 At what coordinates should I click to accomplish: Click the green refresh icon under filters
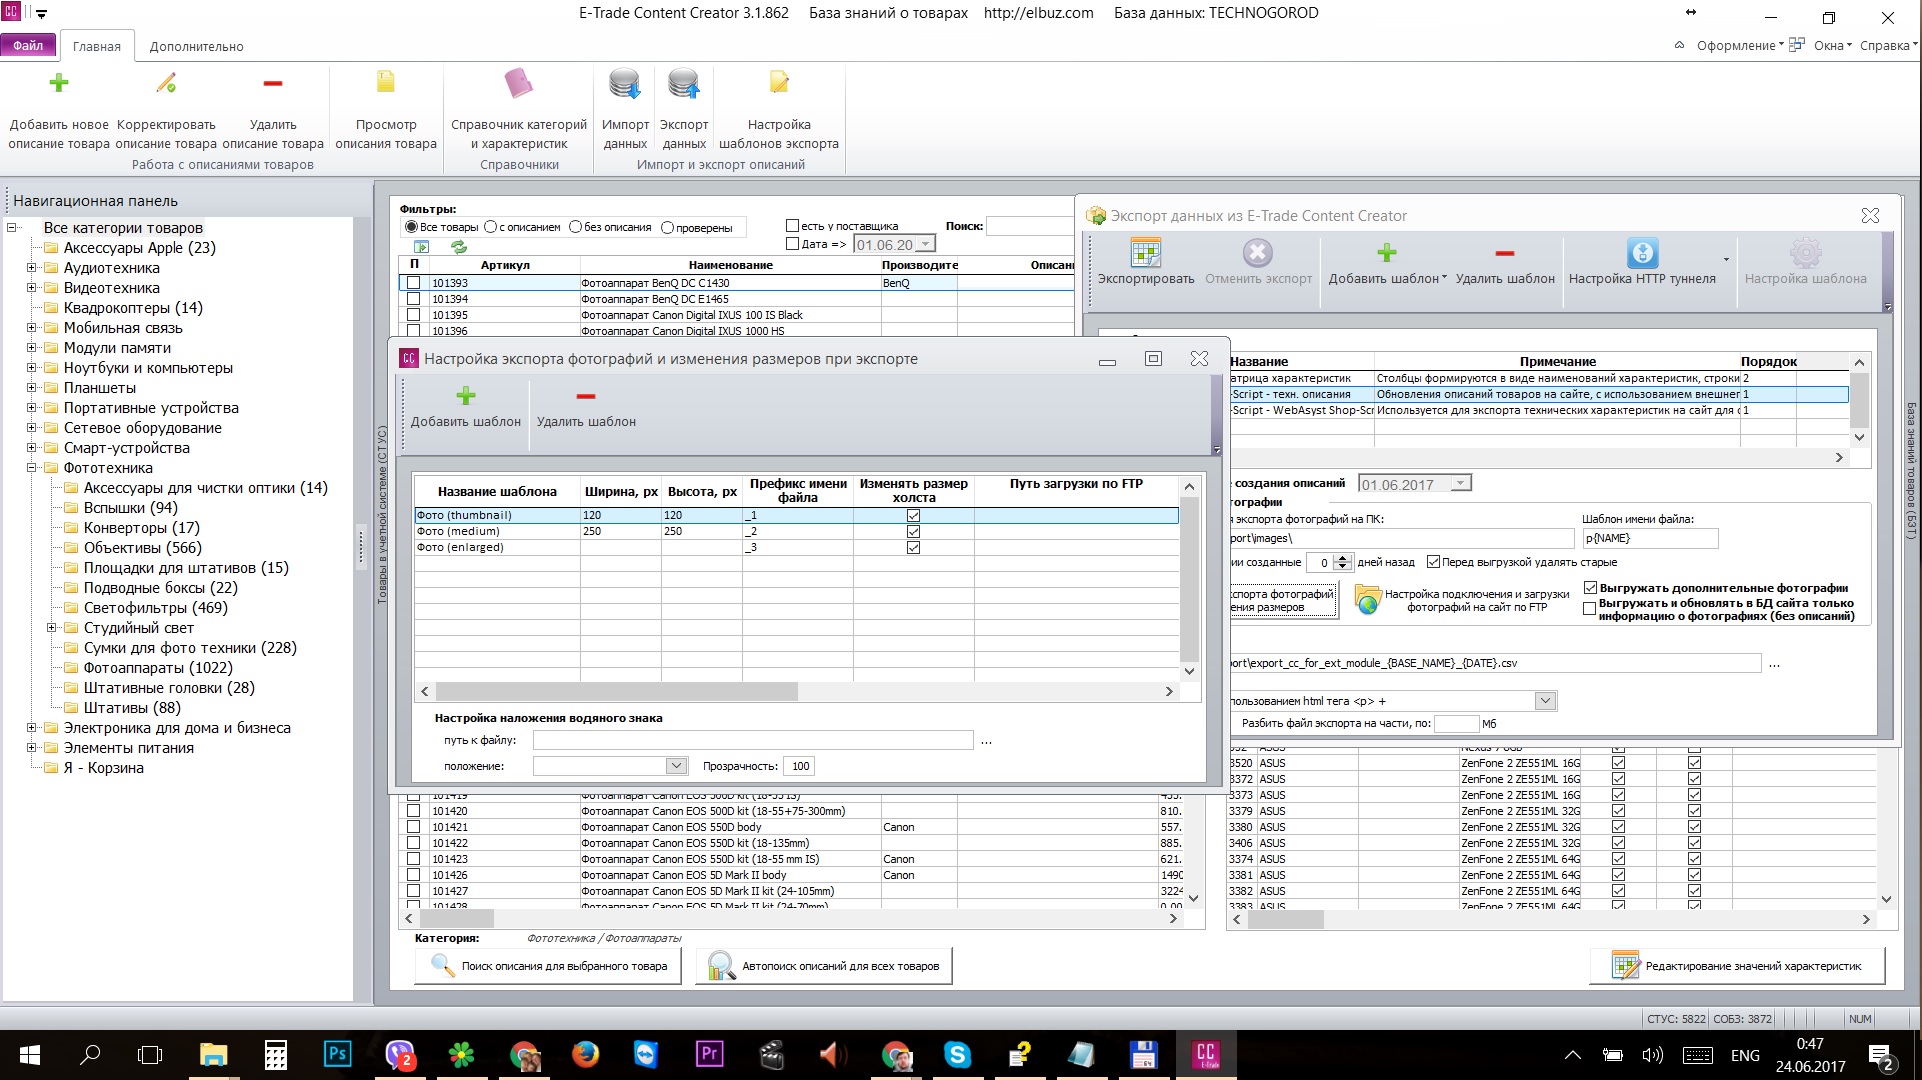click(x=459, y=246)
